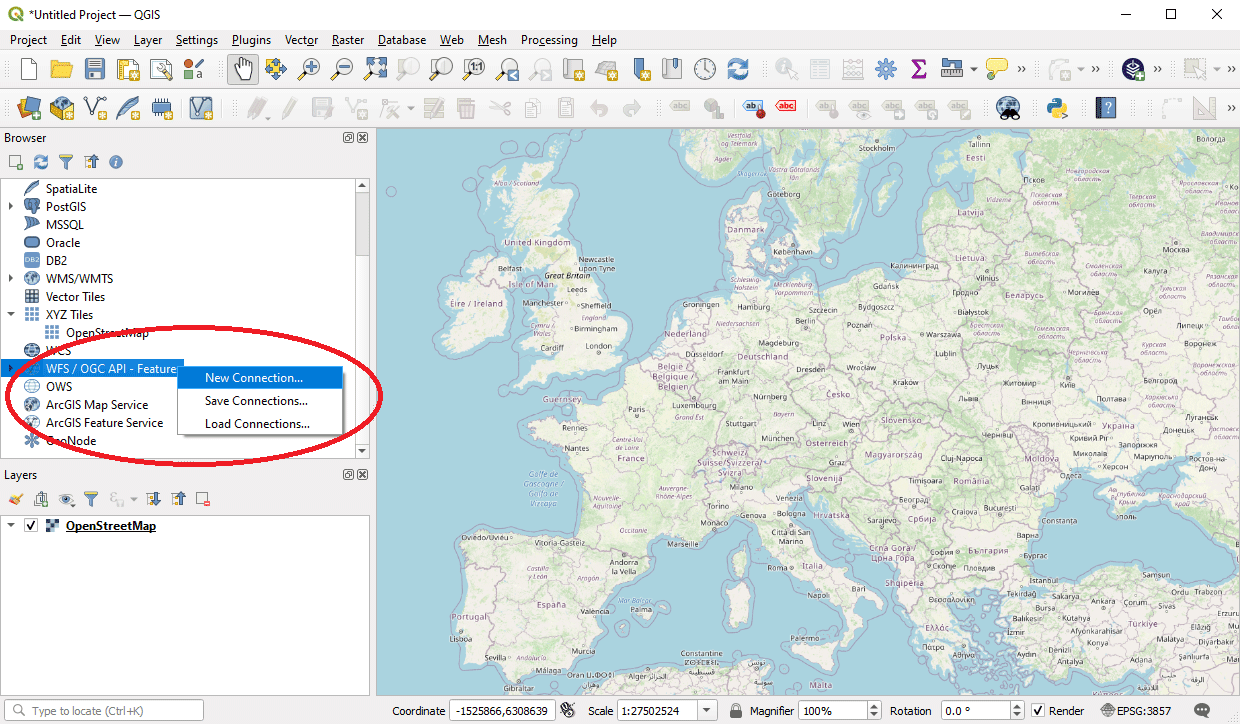Click the Zoom Full extent icon
This screenshot has height=724, width=1240.
375,69
